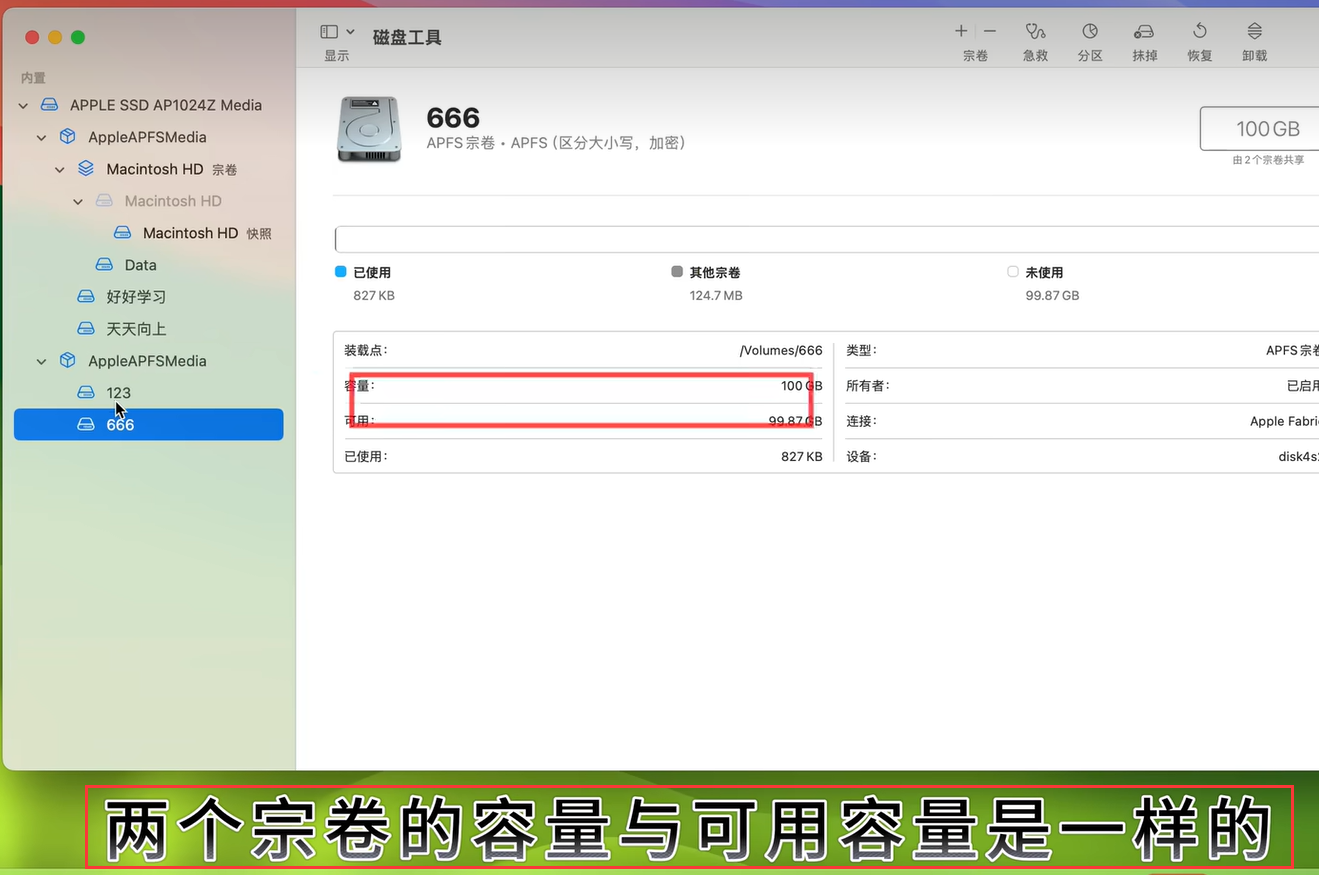Click the first AppleAPFSMedia cube icon
This screenshot has height=875, width=1319.
67,137
